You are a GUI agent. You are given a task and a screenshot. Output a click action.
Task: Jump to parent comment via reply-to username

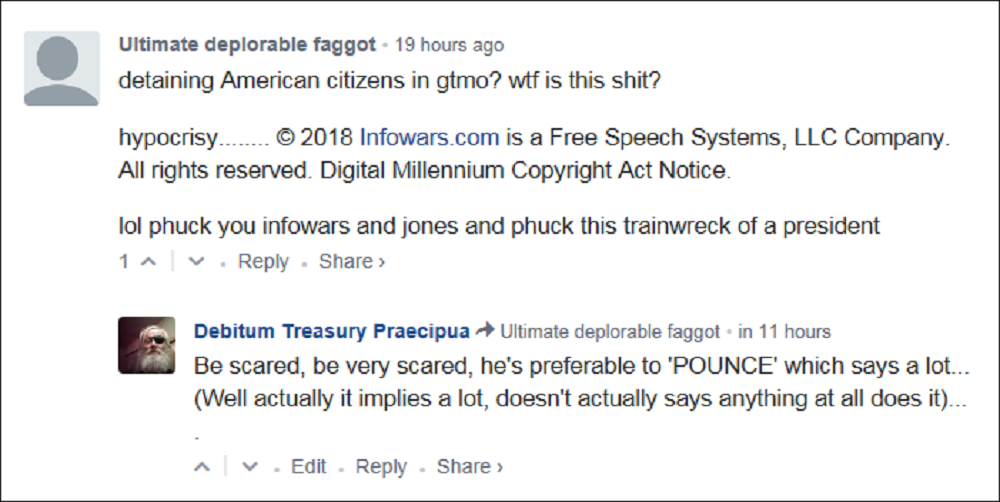(x=609, y=331)
